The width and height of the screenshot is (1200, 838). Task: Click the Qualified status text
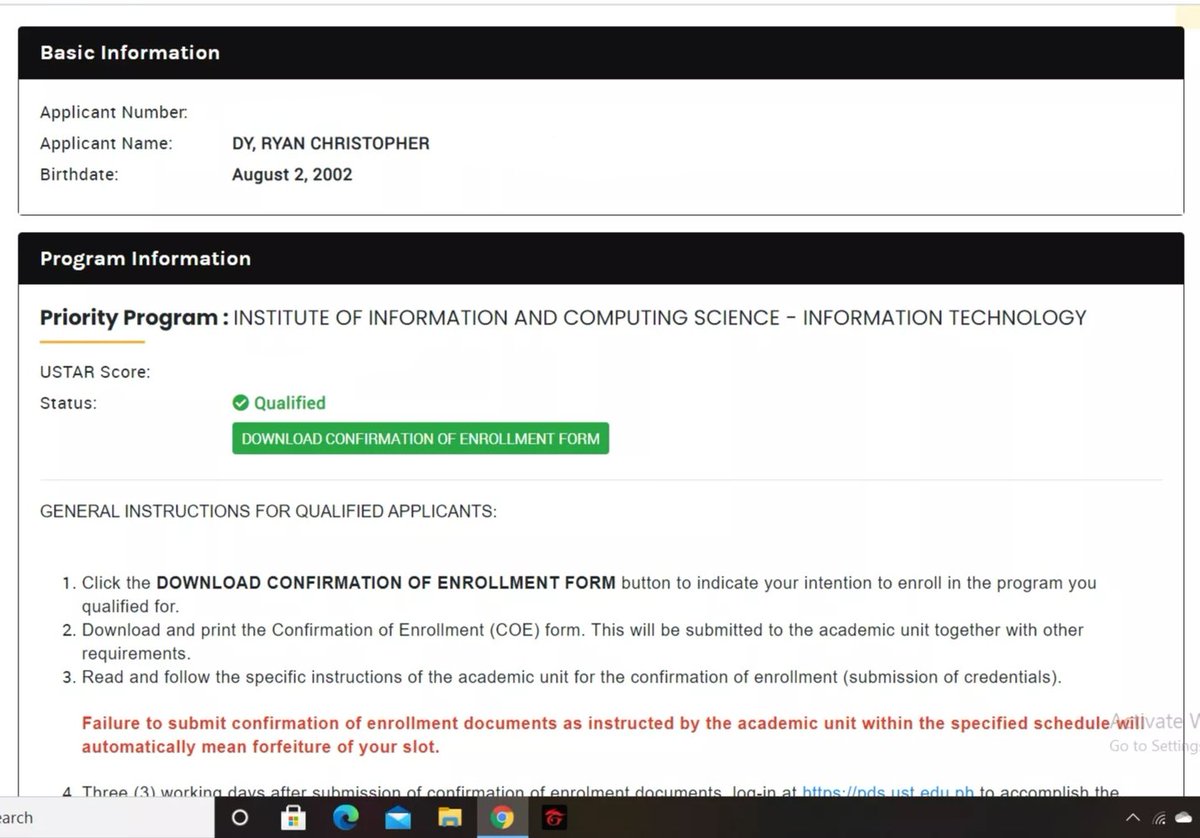coord(290,403)
